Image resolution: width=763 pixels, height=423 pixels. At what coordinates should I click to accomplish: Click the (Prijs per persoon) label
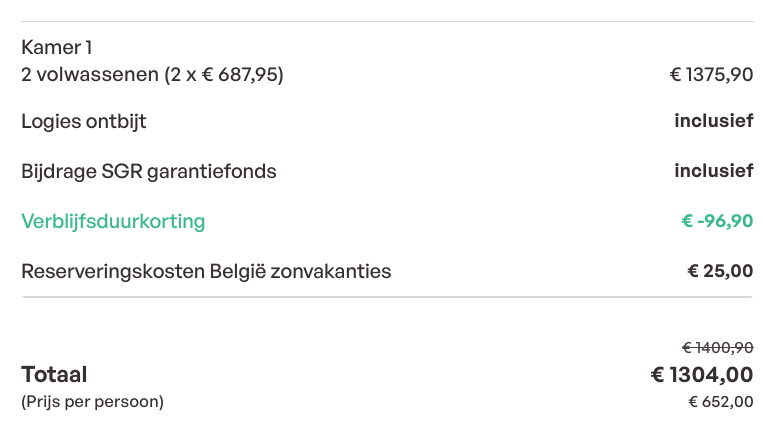92,402
